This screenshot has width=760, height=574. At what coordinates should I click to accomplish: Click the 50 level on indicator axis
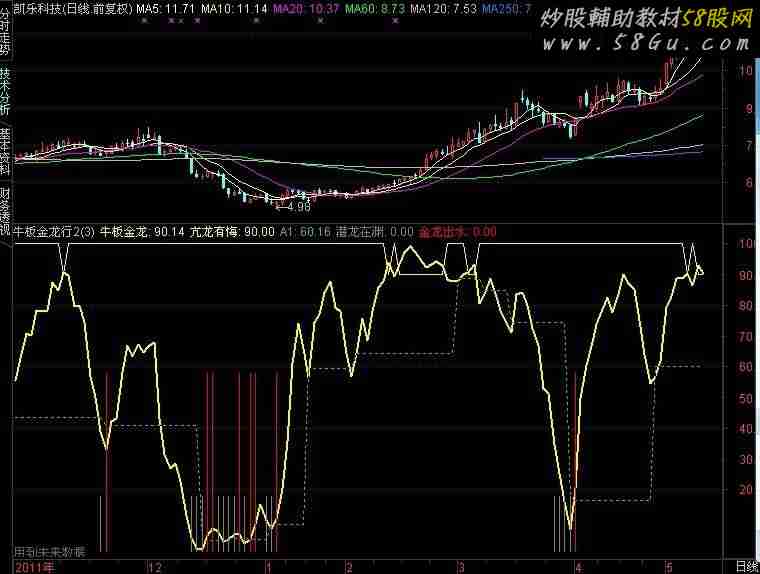point(745,398)
